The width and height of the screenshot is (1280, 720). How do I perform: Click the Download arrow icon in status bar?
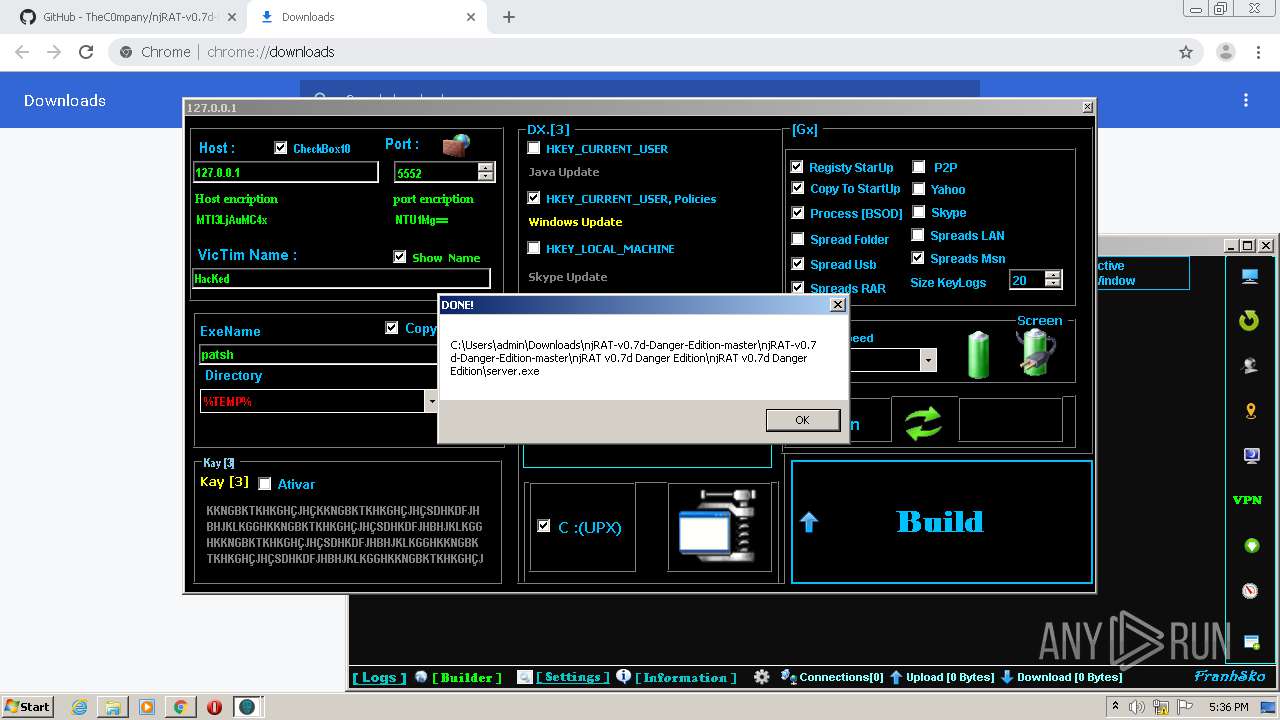(x=1007, y=677)
